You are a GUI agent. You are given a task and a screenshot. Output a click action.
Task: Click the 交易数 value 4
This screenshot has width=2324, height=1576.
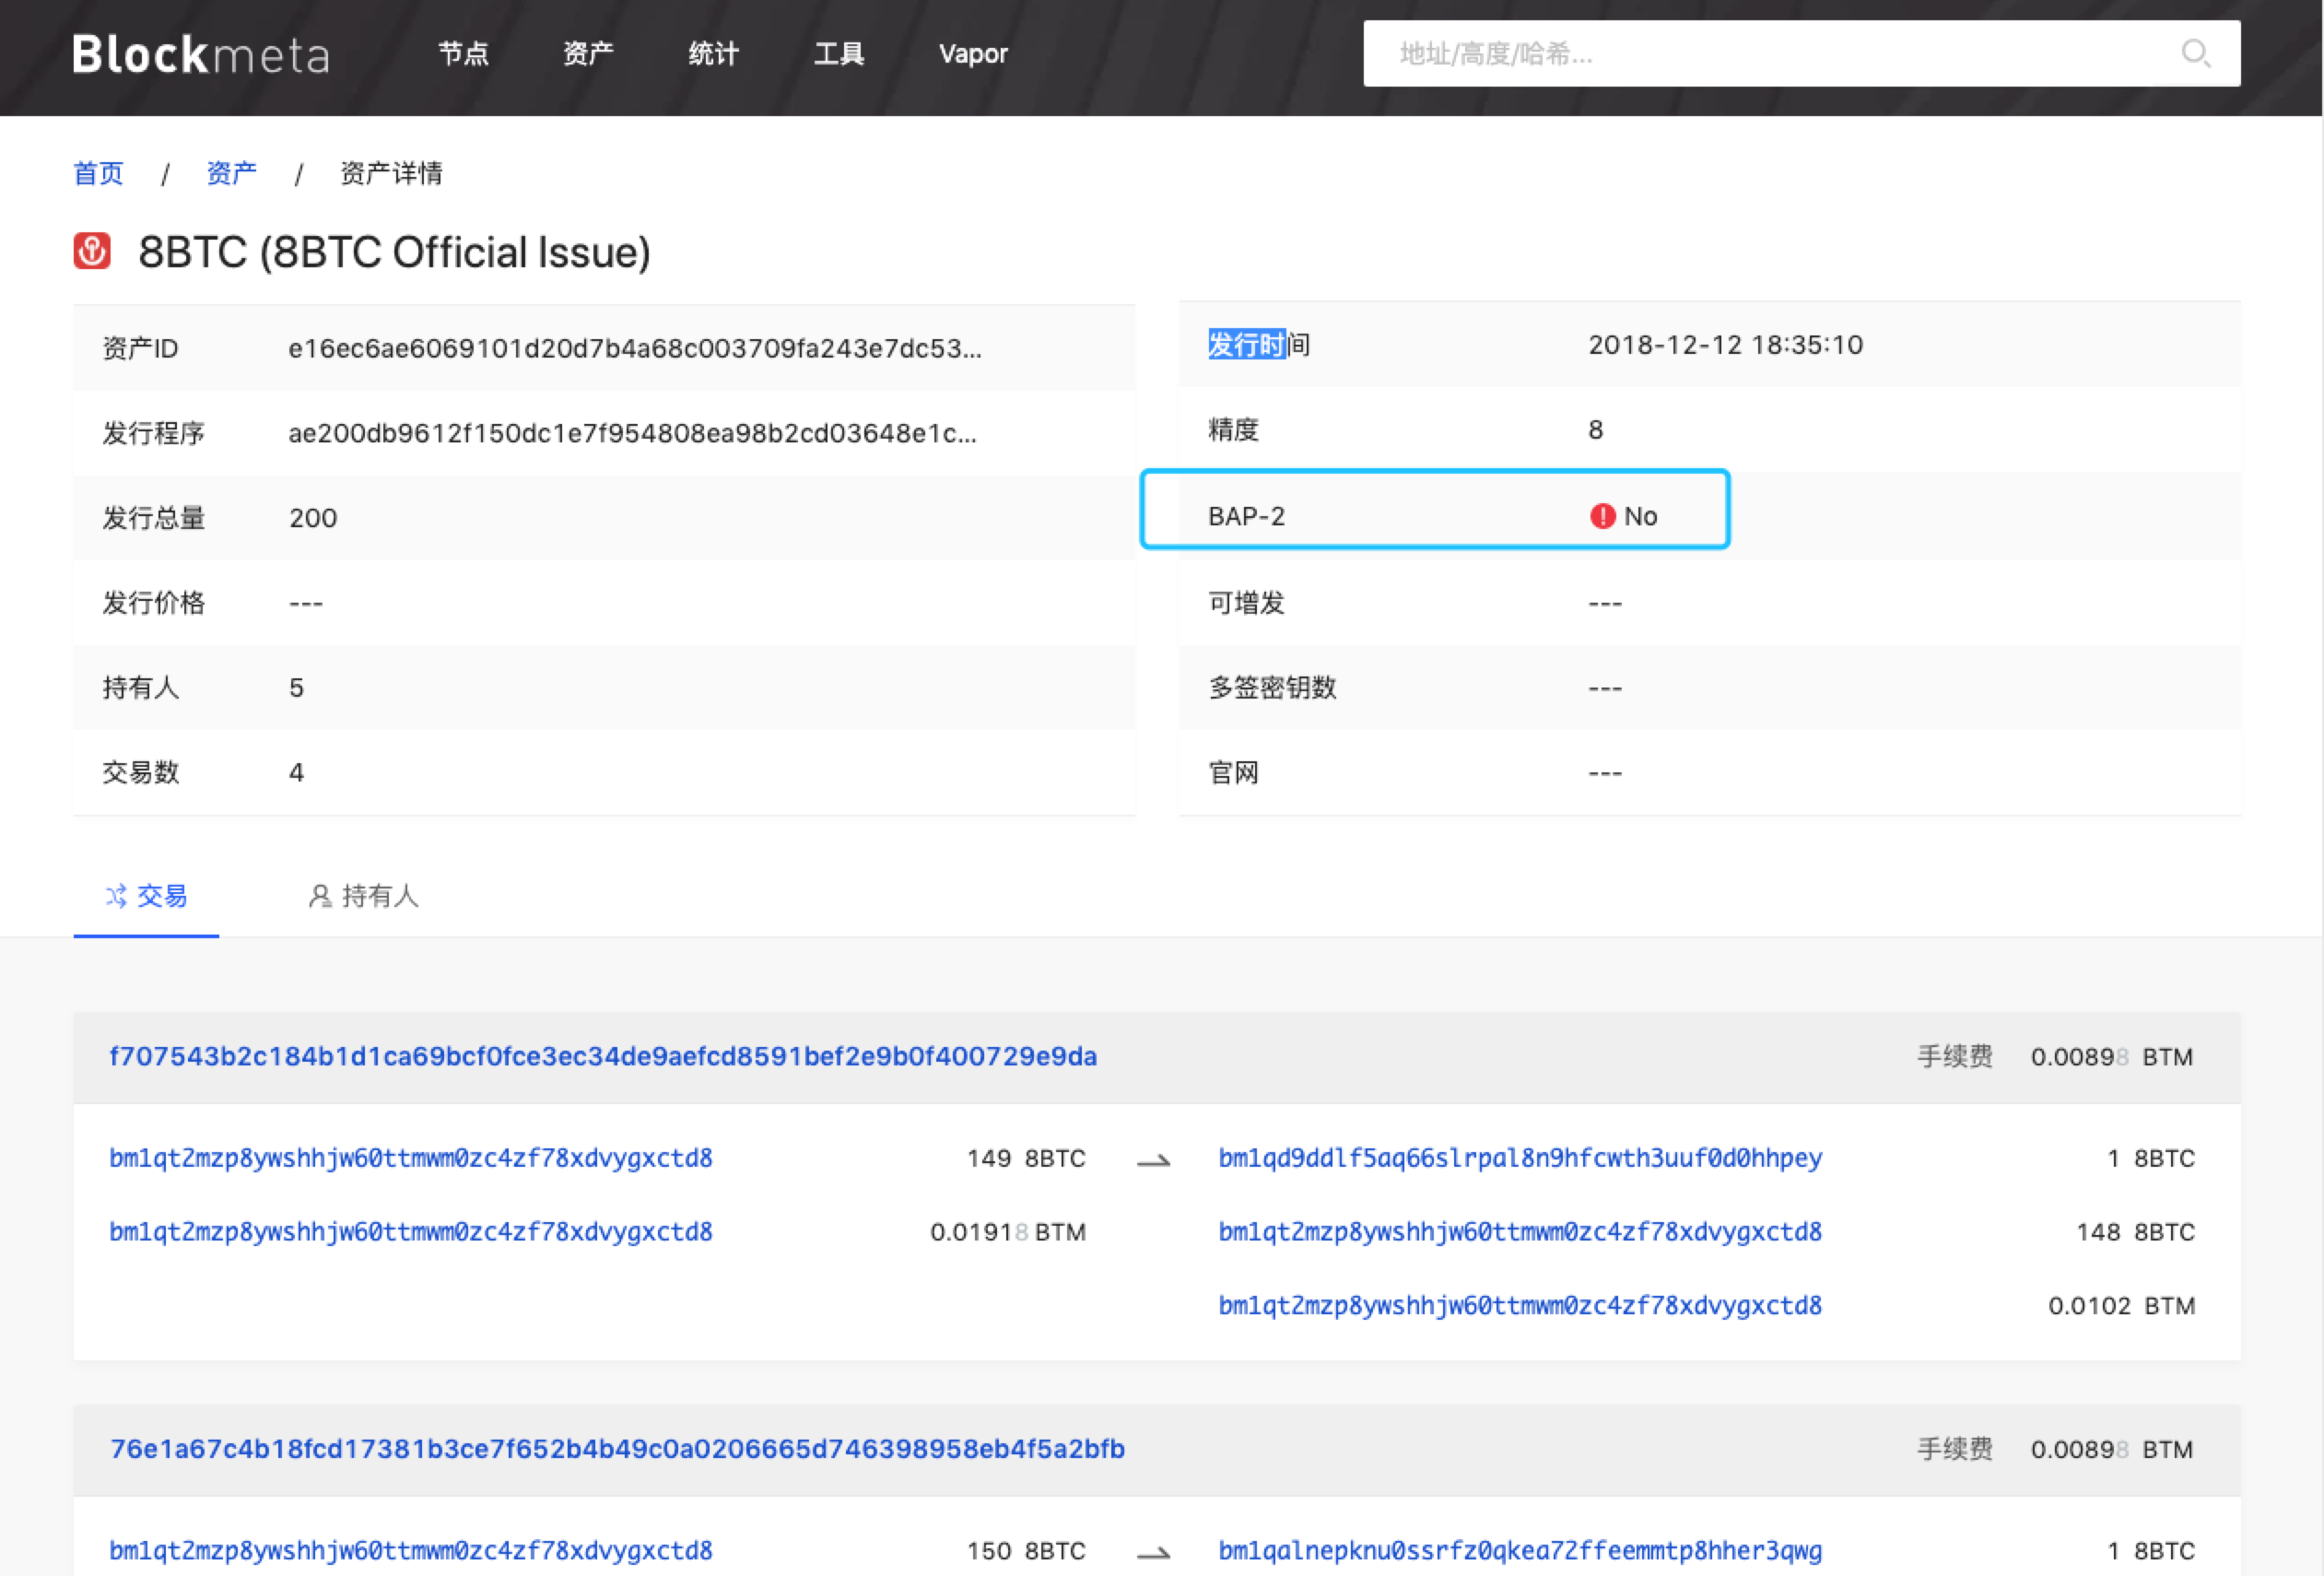[296, 773]
